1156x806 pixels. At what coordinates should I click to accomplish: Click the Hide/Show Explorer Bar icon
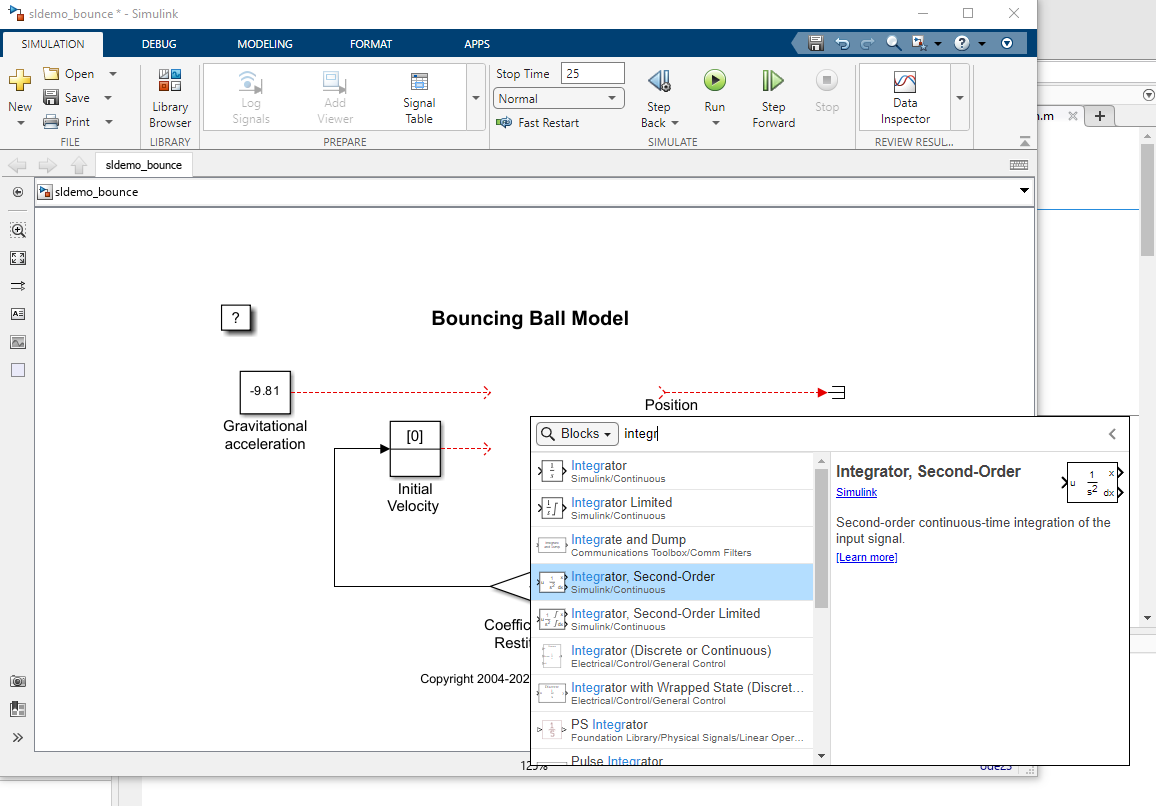[x=18, y=192]
